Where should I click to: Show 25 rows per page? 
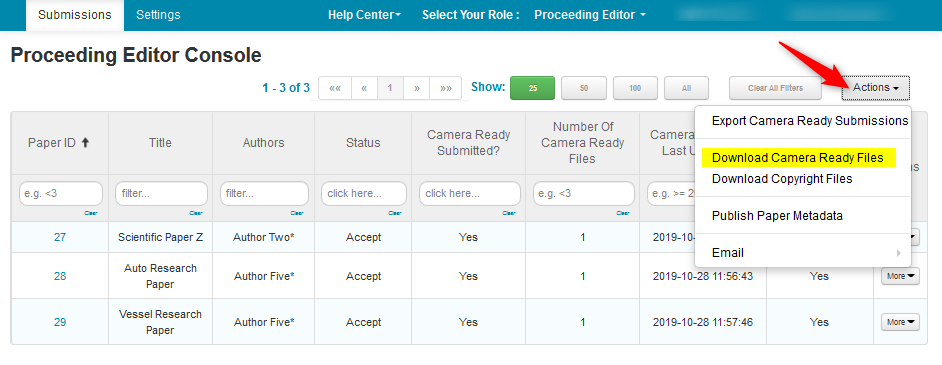pos(532,88)
